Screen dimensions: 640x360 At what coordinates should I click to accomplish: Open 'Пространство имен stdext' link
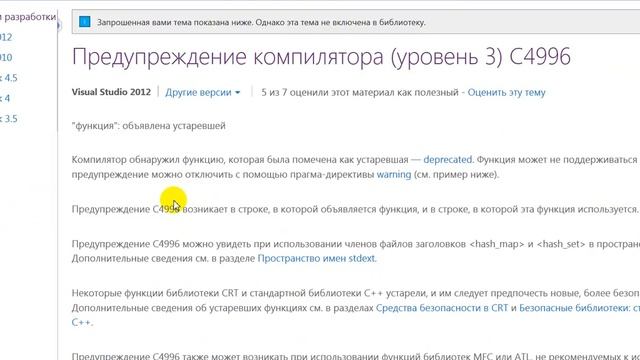coord(316,258)
